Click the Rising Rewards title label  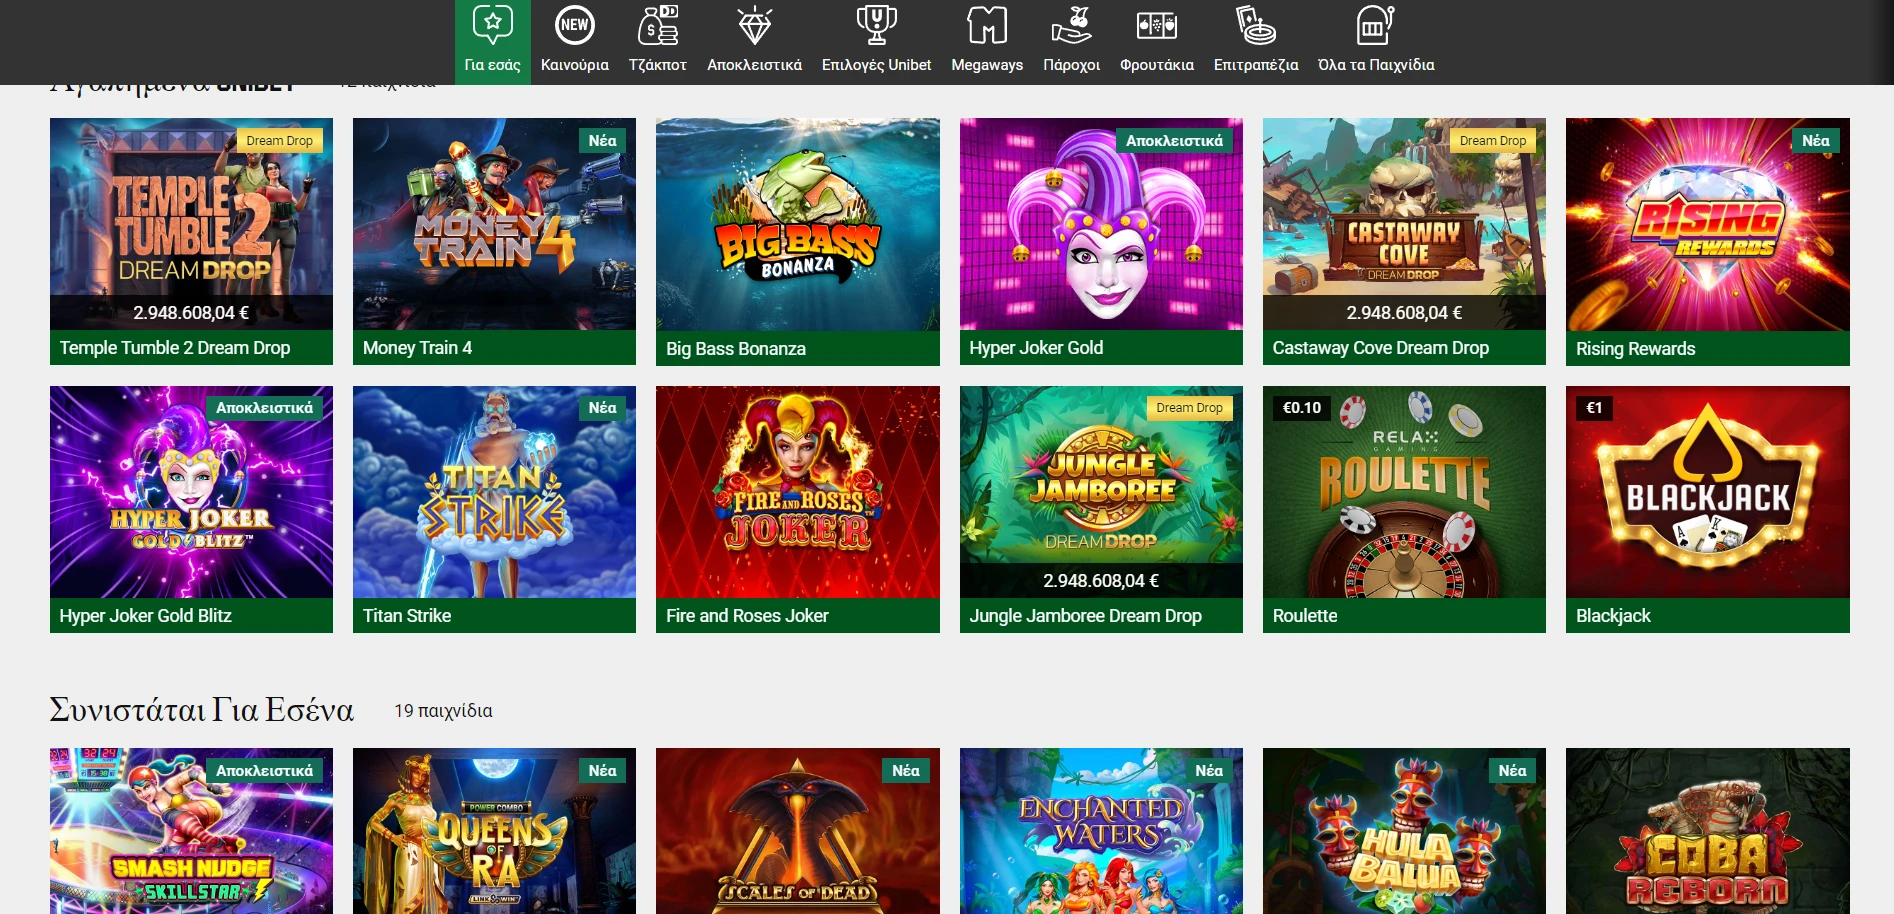[1636, 349]
